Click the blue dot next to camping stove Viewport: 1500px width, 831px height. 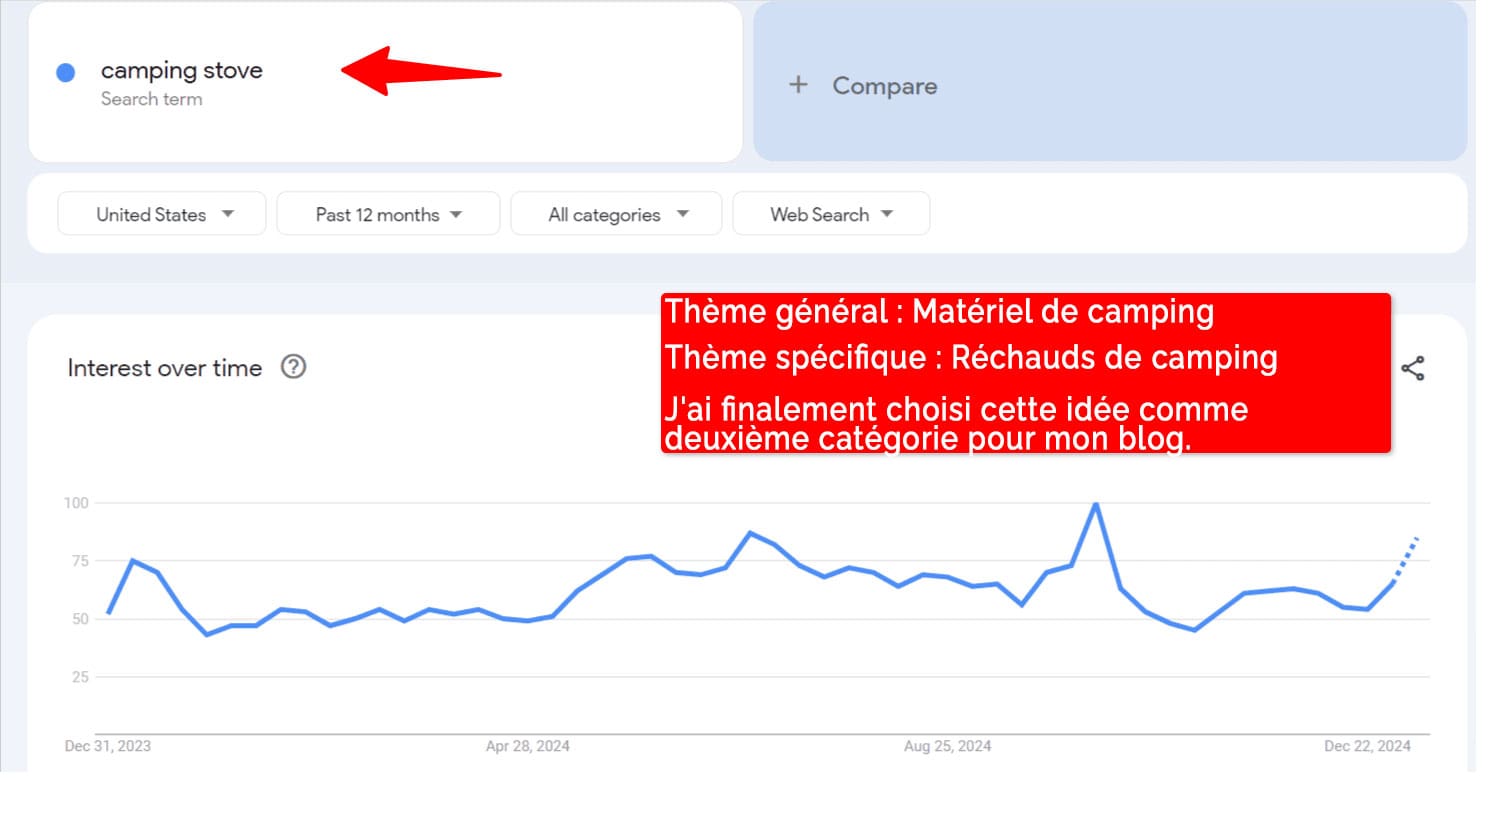66,72
